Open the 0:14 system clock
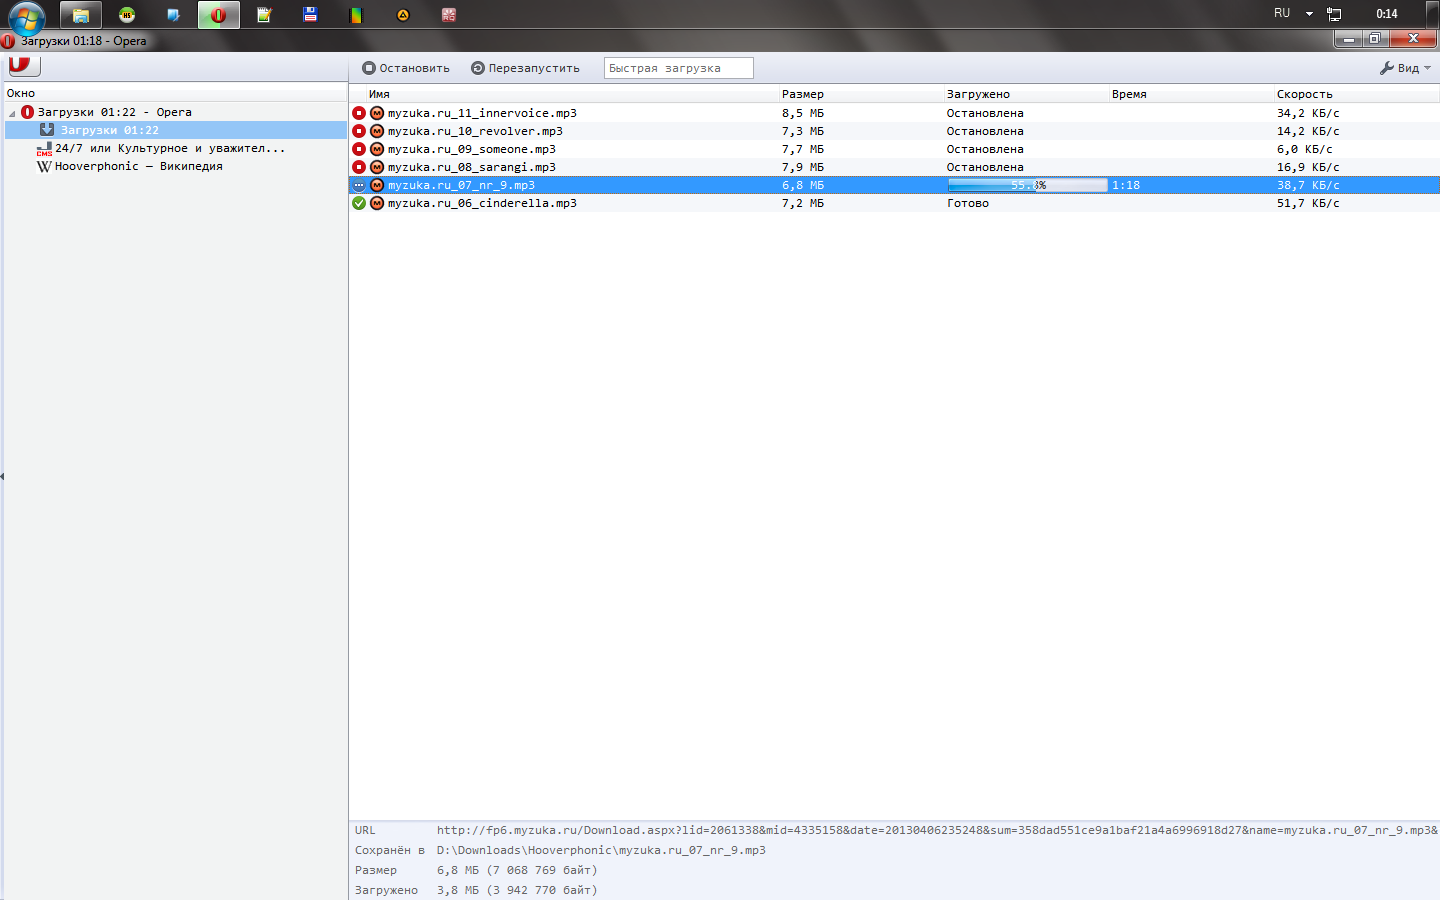1440x900 pixels. click(x=1387, y=14)
